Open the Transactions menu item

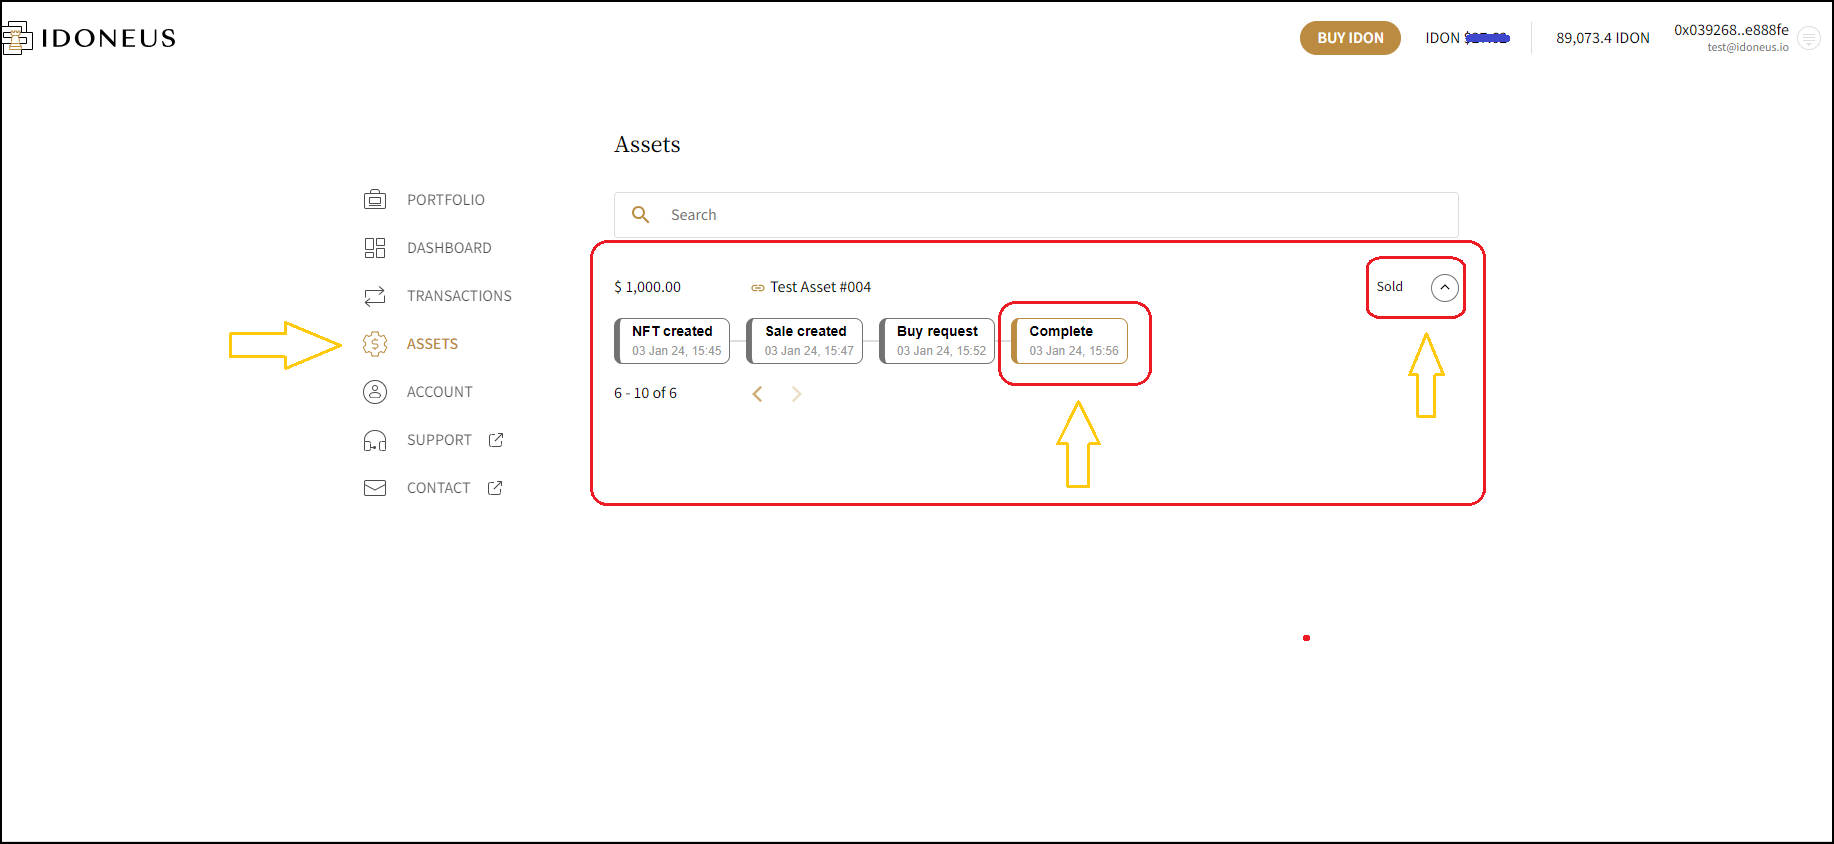459,296
